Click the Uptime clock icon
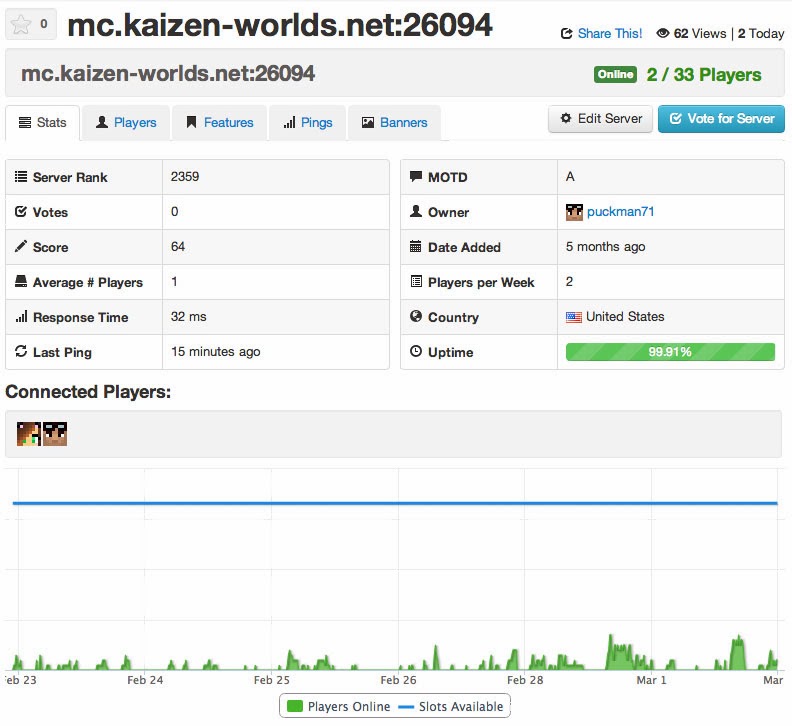 (416, 351)
